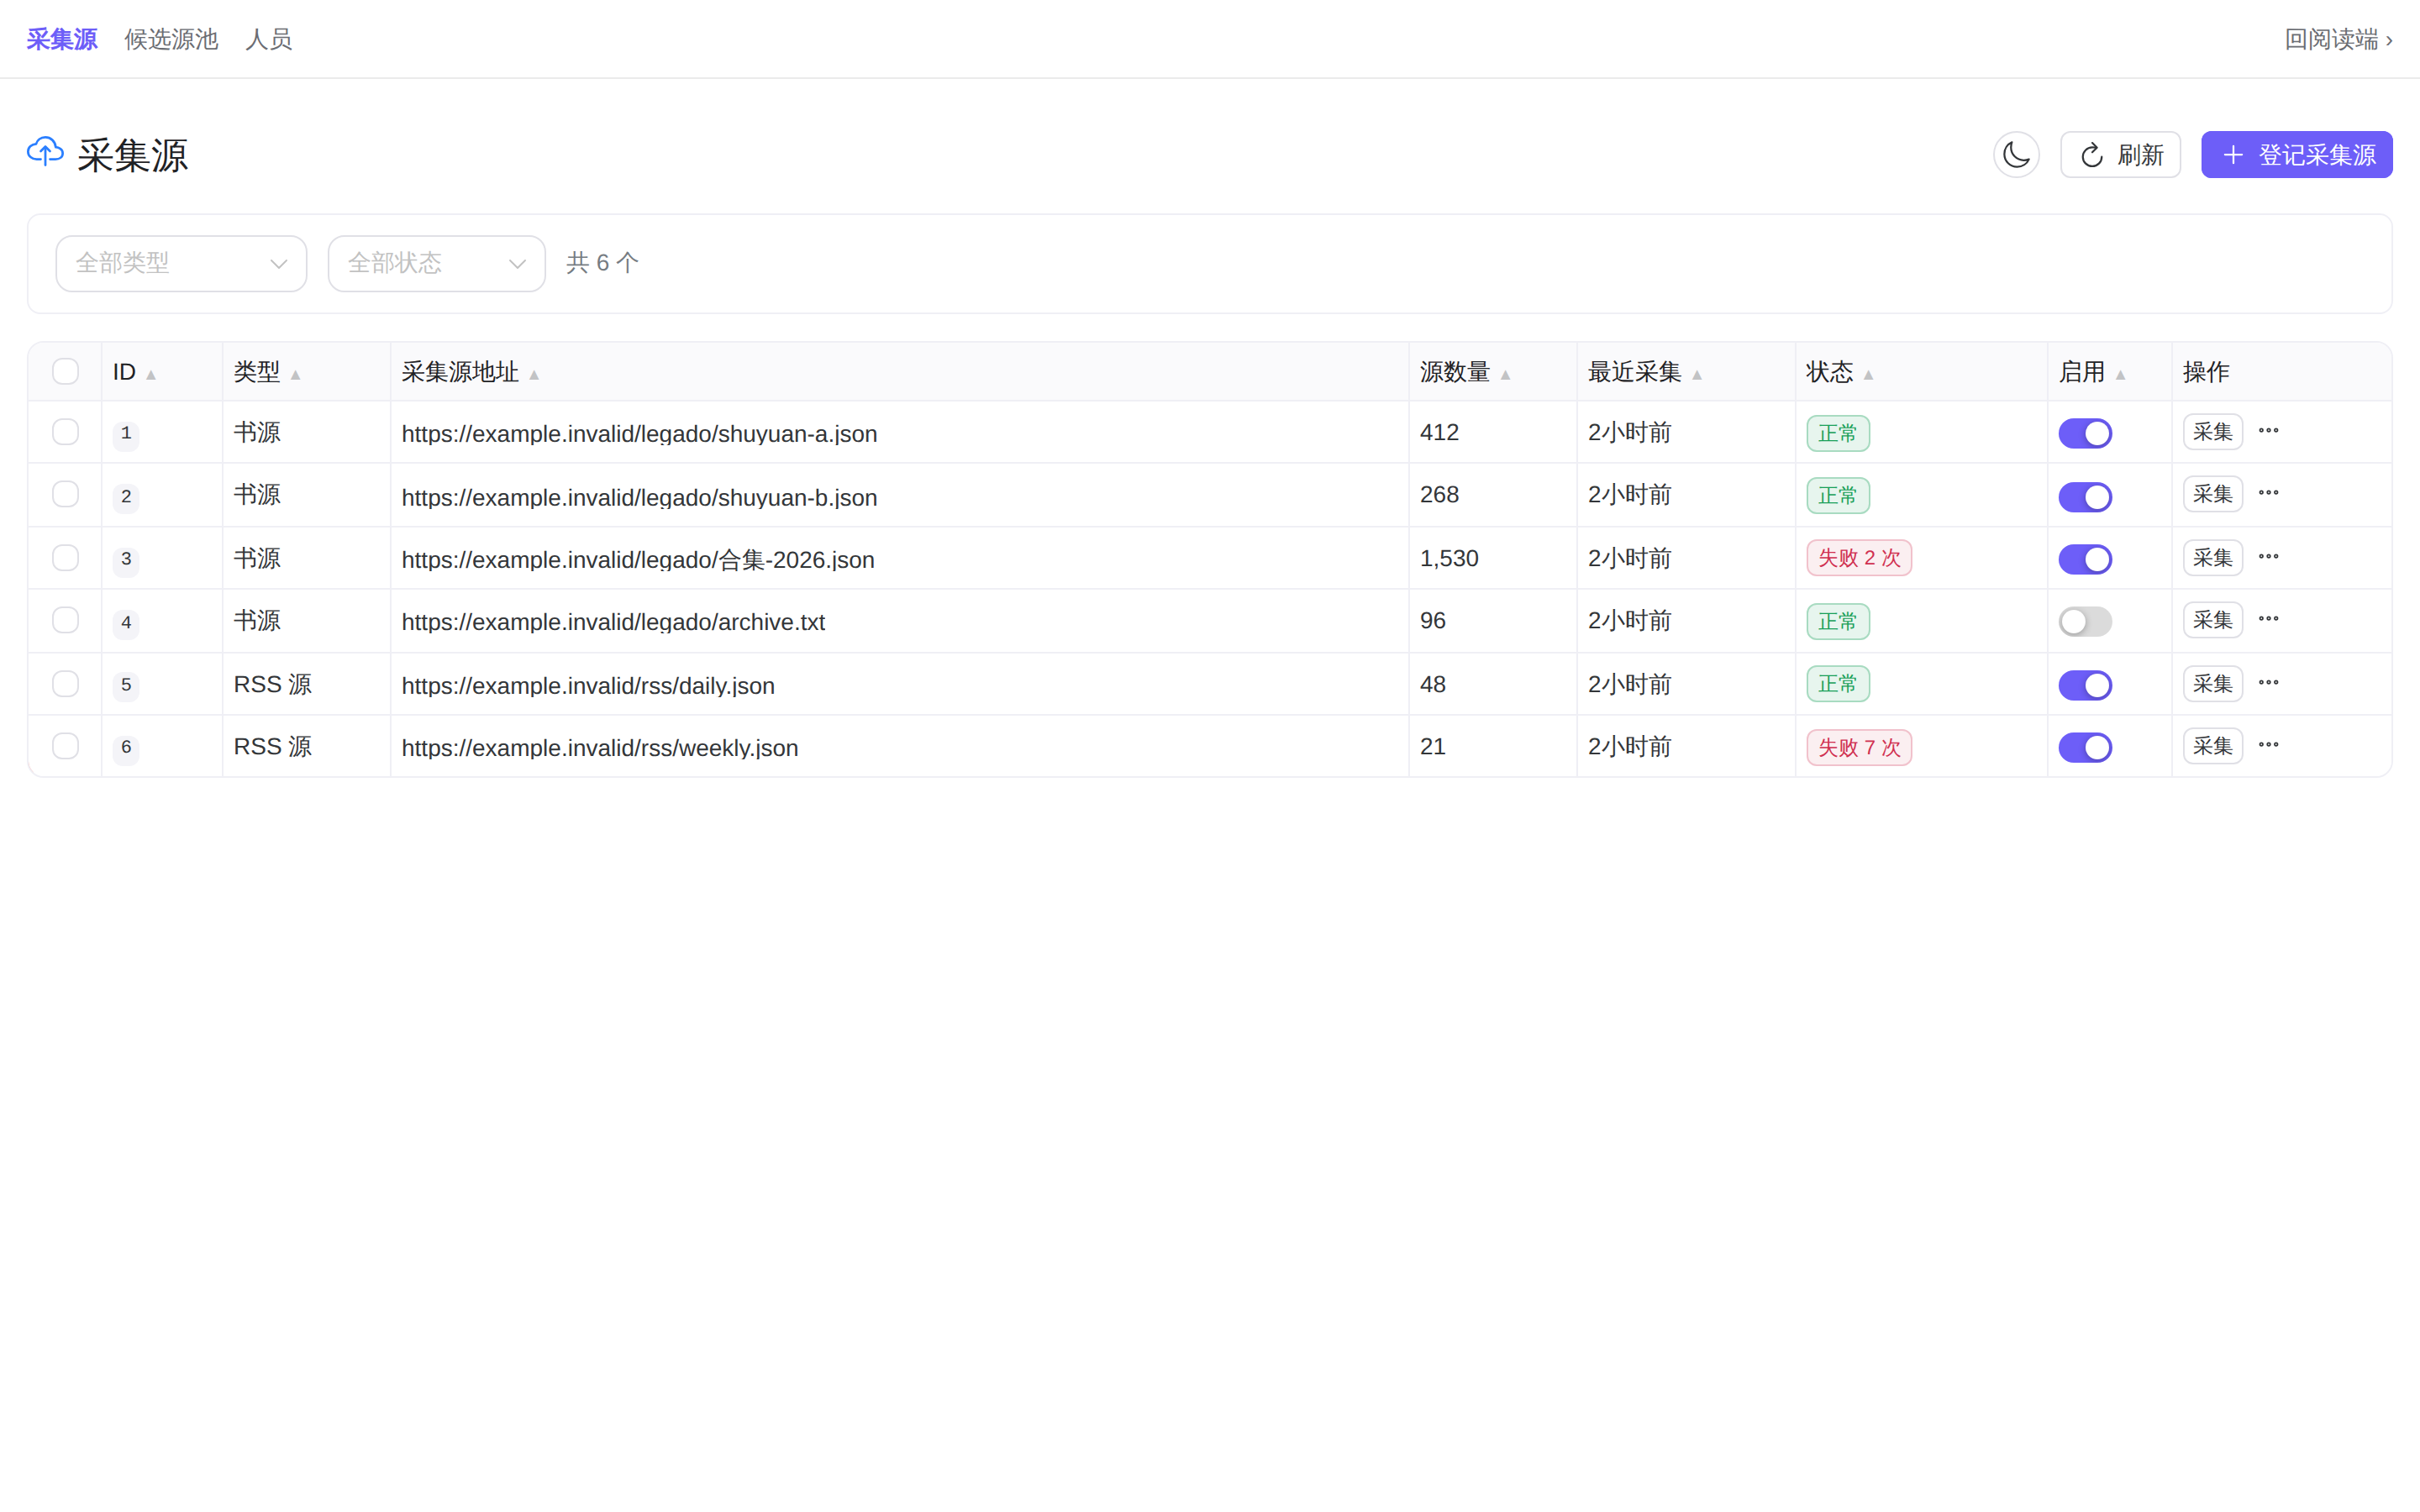Sort by 启用 column arrow

2120,375
